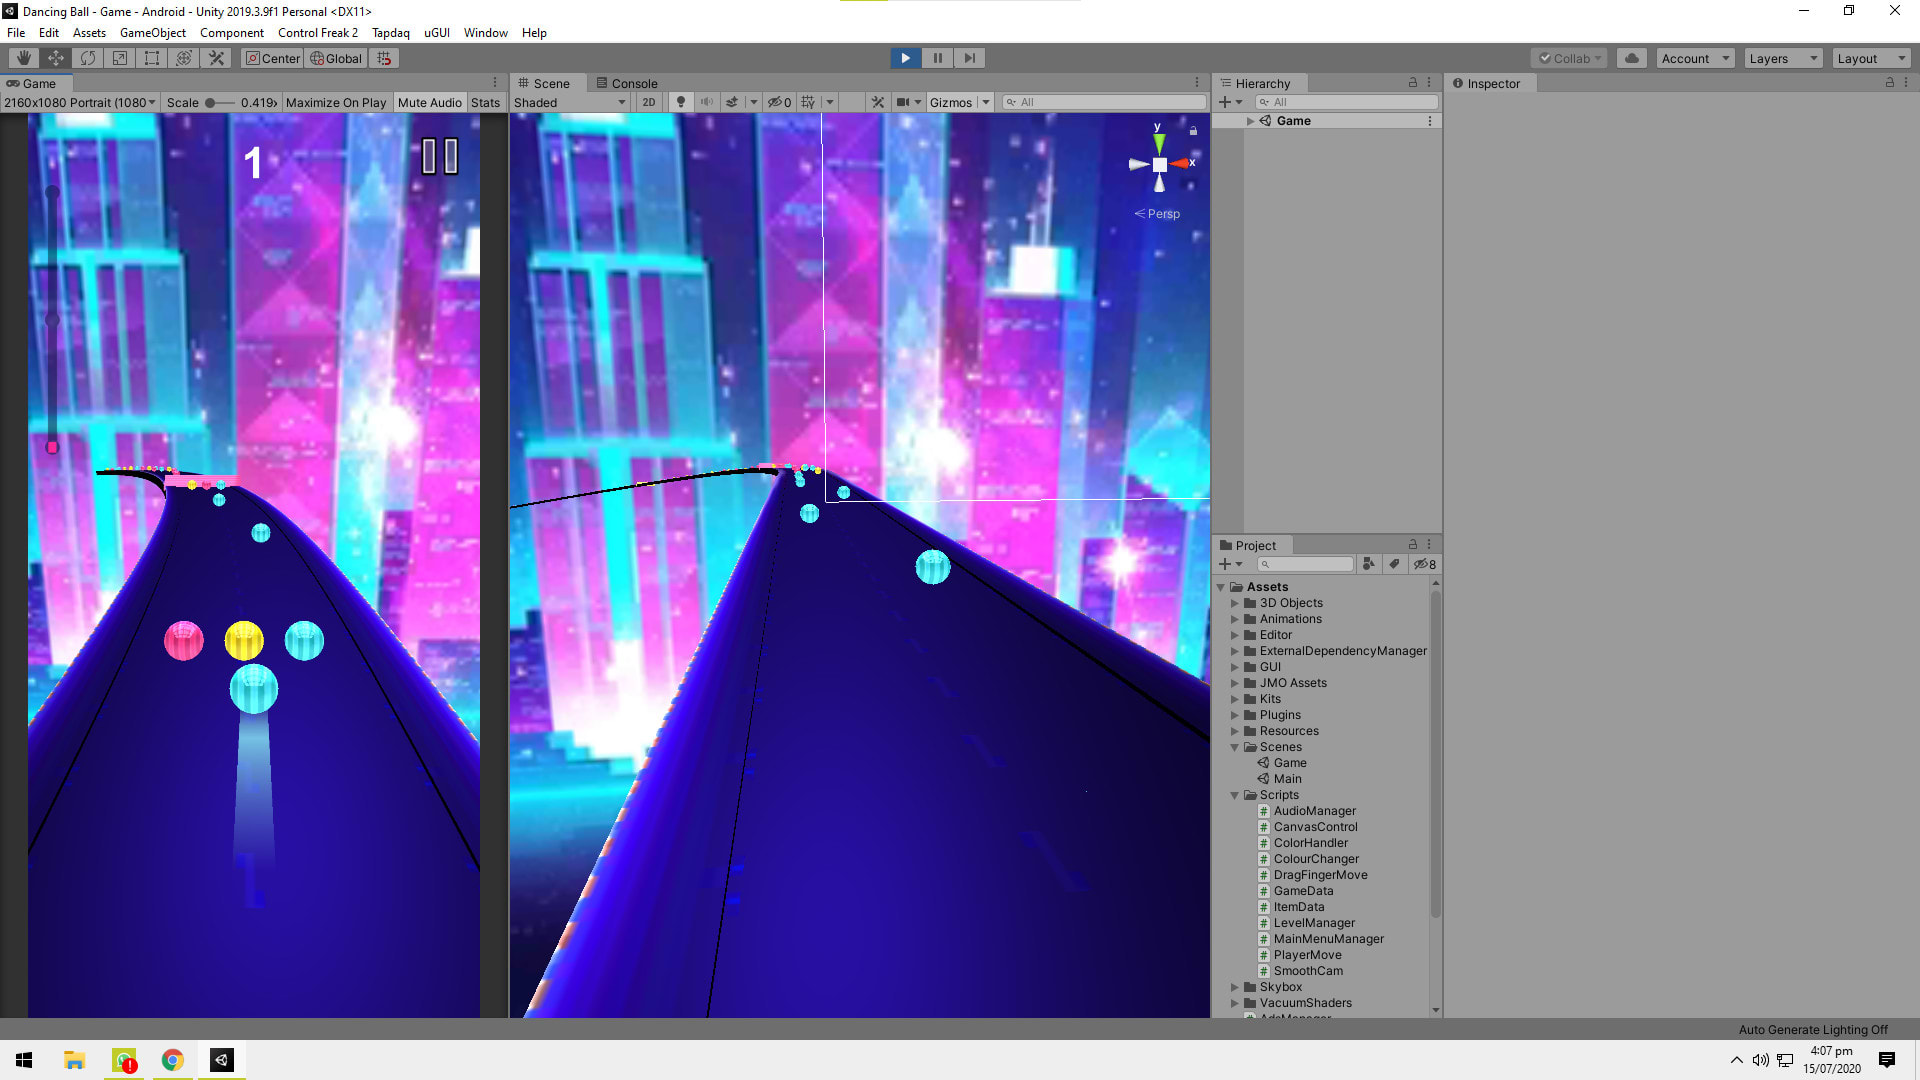Expand the 3D Objects folder
Screen dimensions: 1920x1080
pyautogui.click(x=1235, y=603)
